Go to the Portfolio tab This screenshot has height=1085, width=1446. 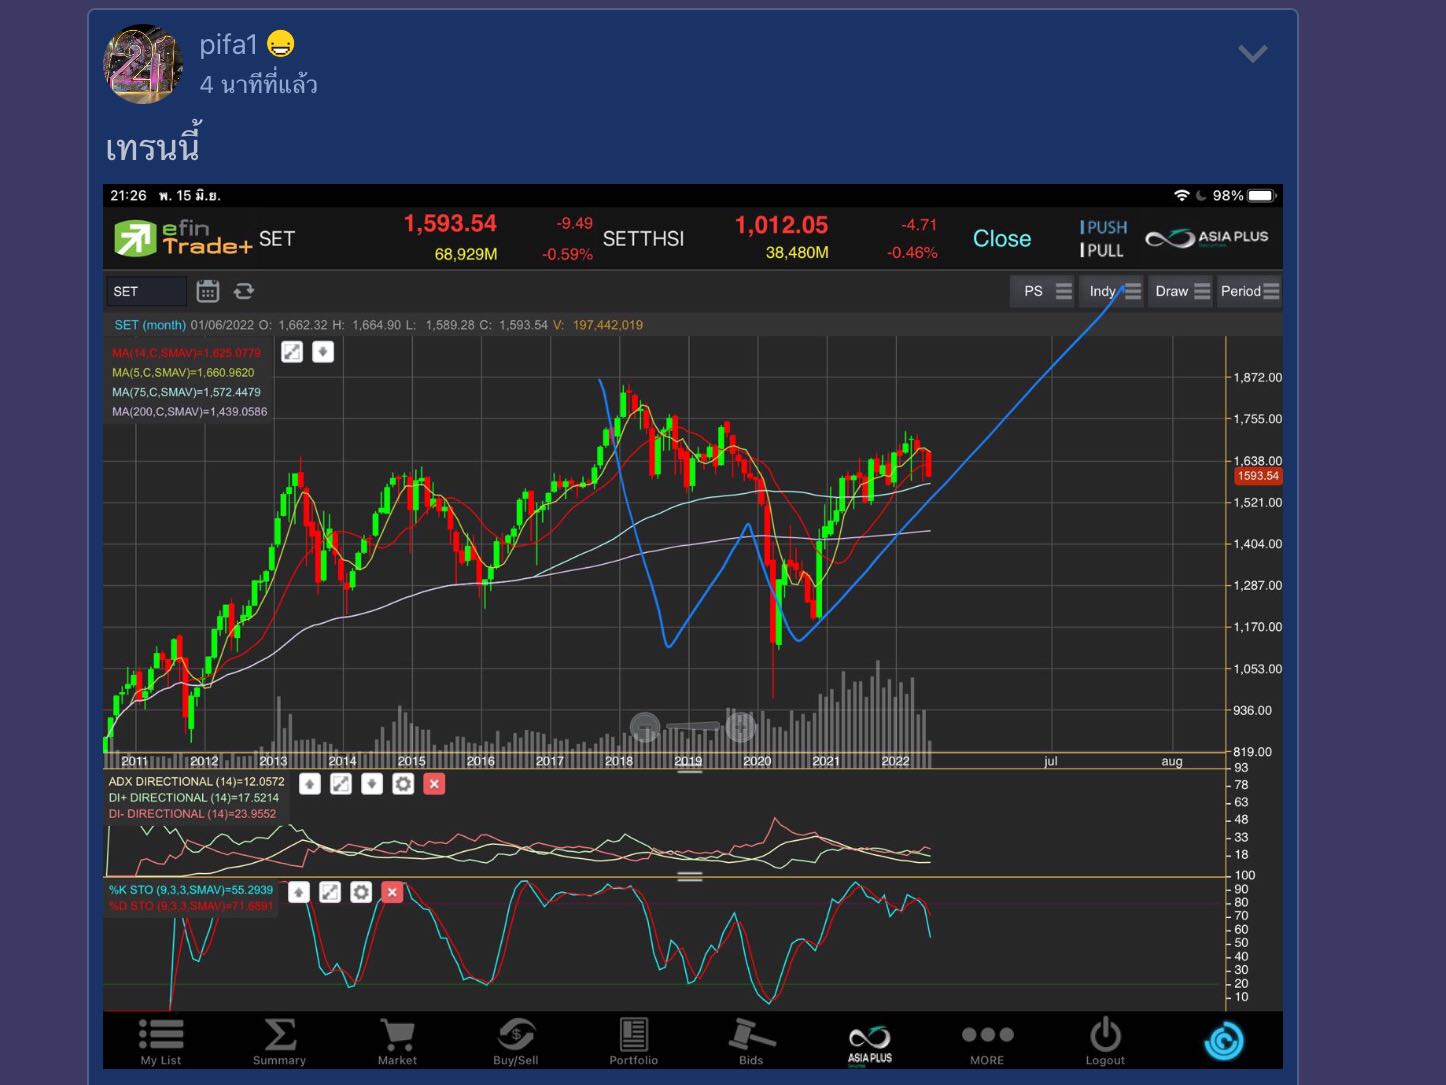pos(633,1041)
